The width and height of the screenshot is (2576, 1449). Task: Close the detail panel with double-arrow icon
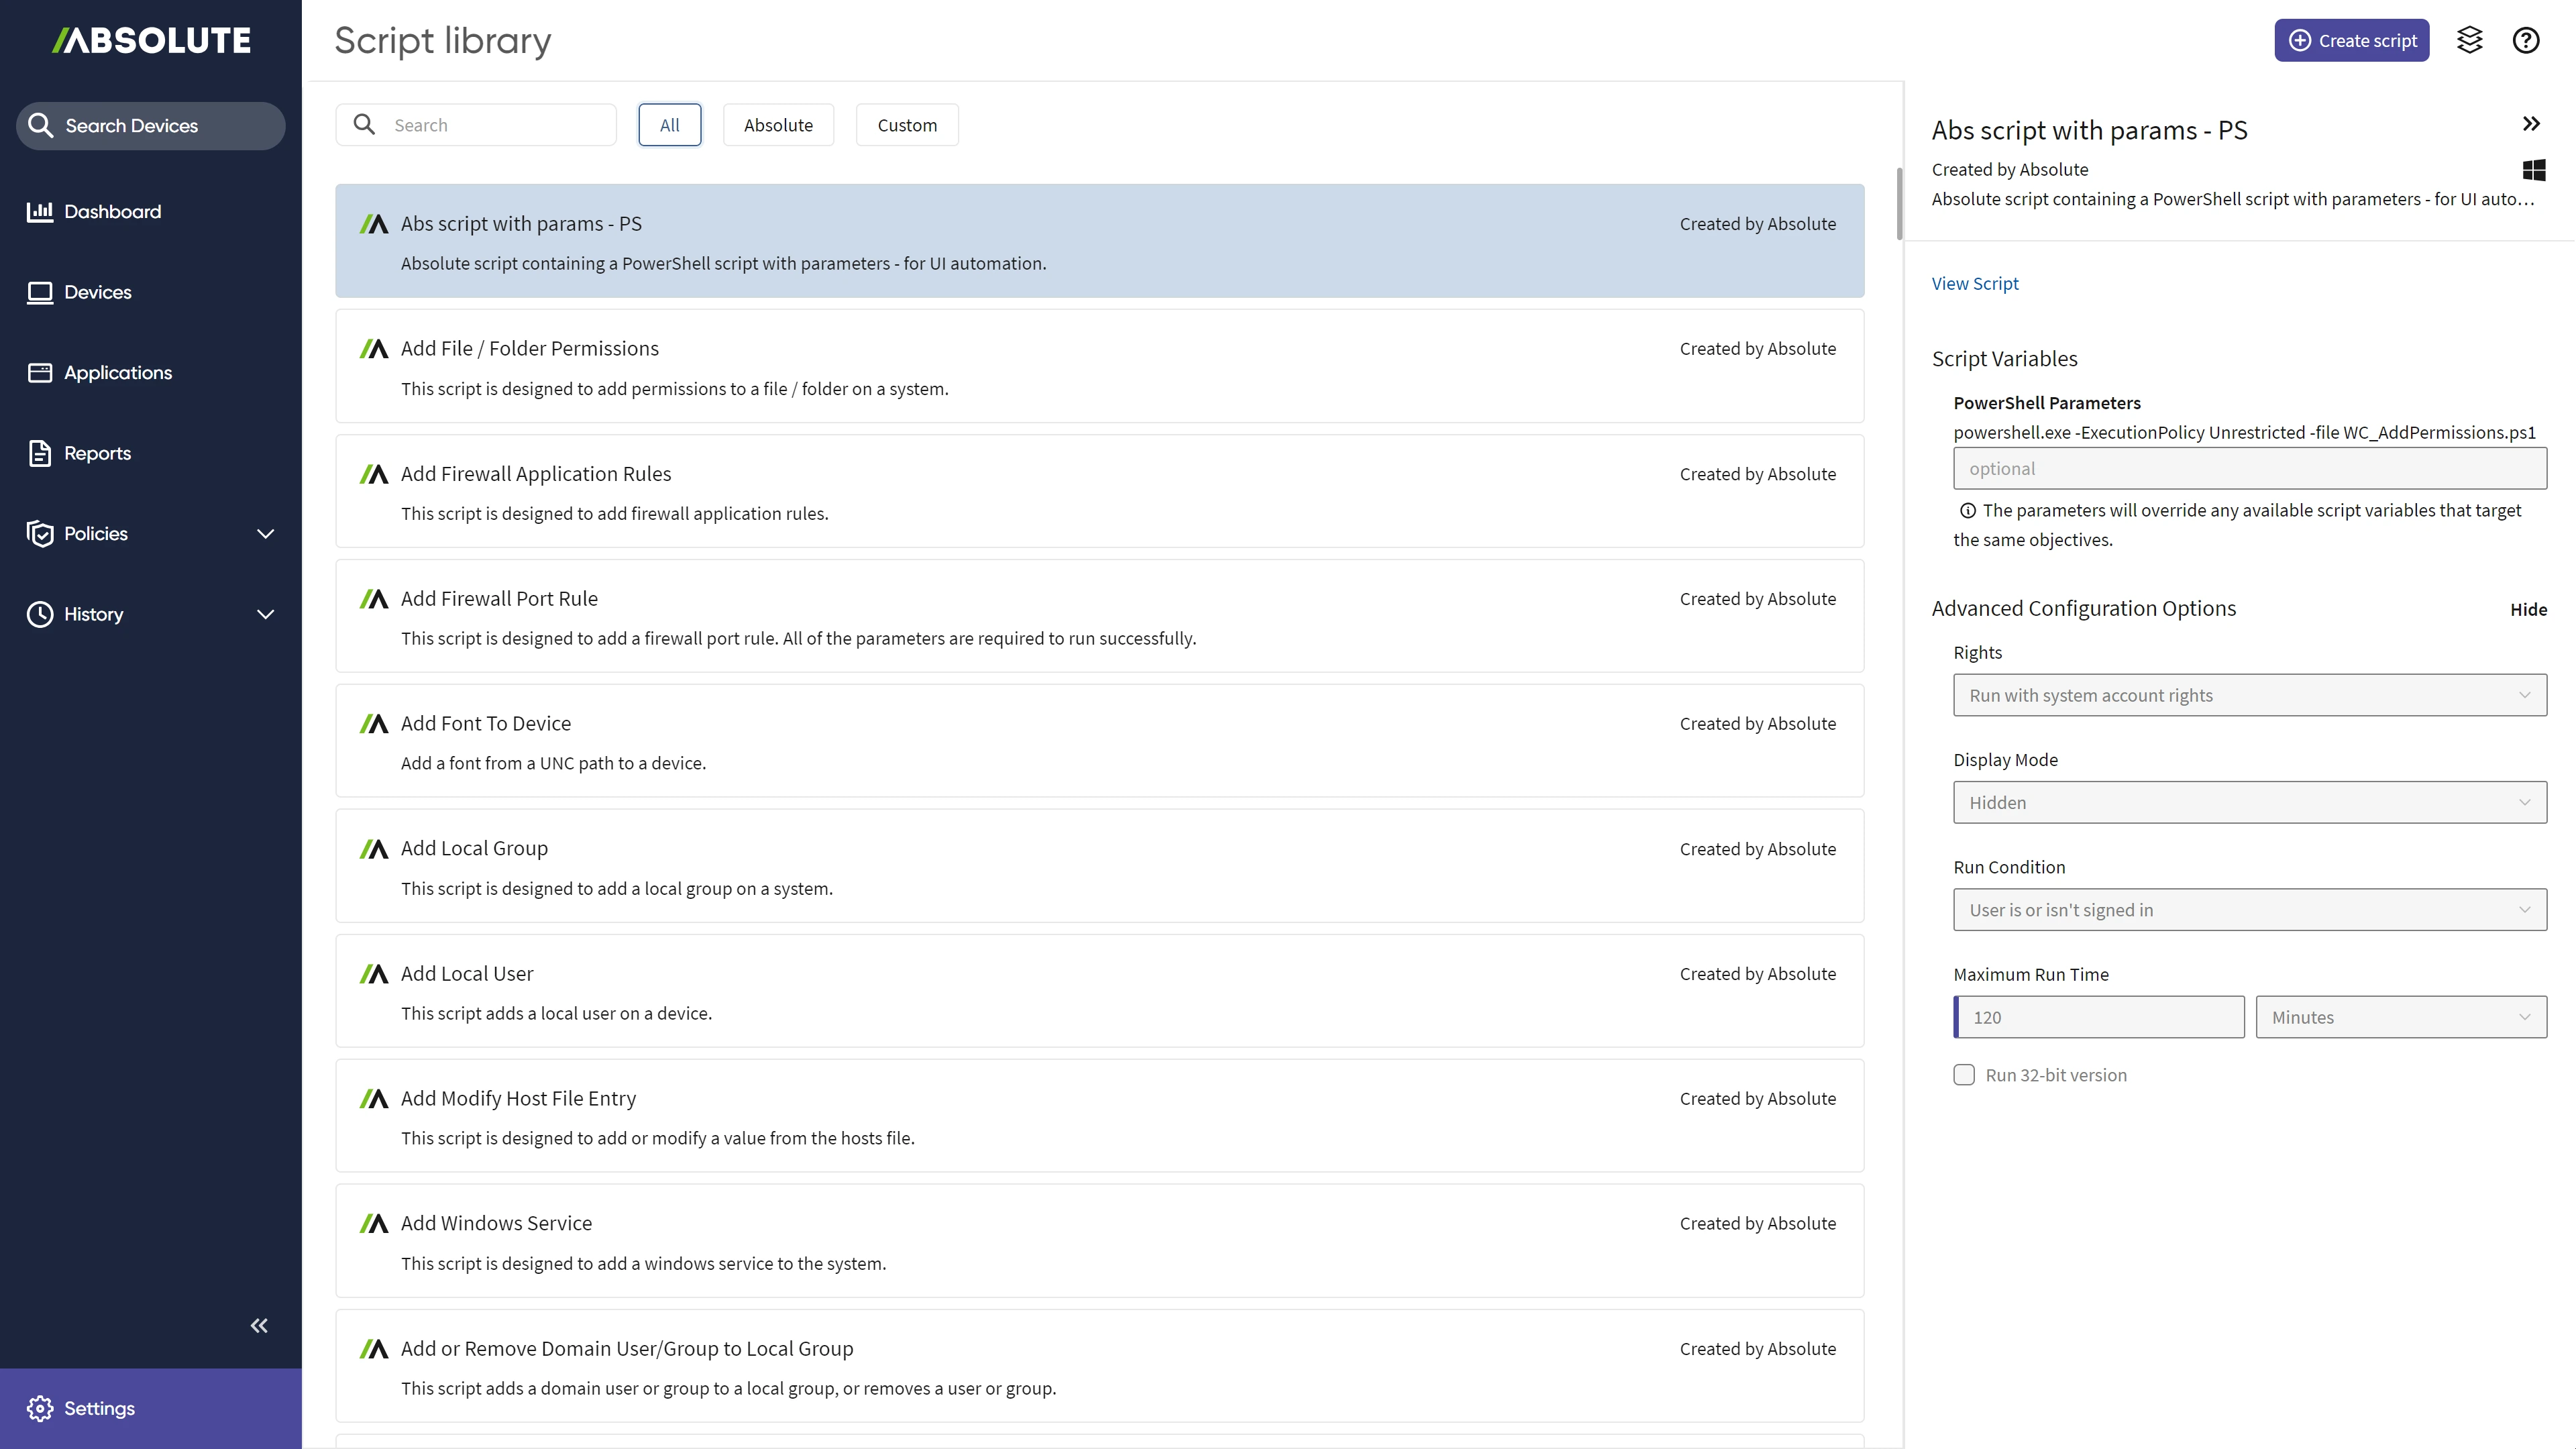tap(2531, 124)
